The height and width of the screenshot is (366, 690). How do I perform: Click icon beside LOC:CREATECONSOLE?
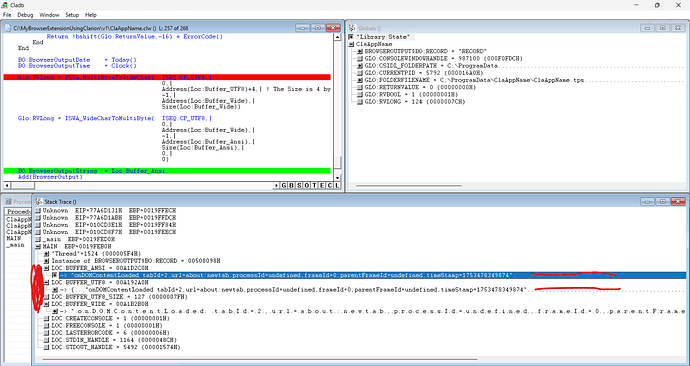click(x=47, y=318)
